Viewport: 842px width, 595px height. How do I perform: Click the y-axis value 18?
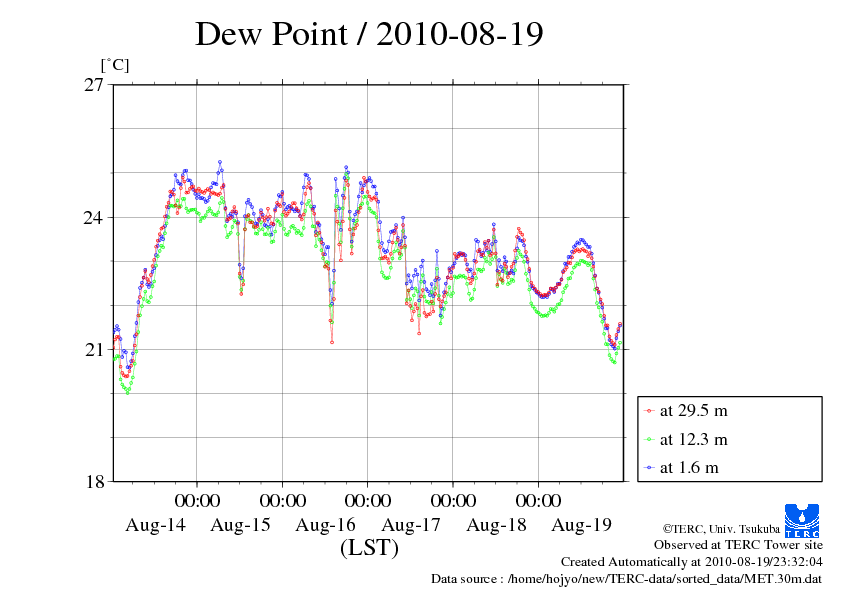click(94, 482)
